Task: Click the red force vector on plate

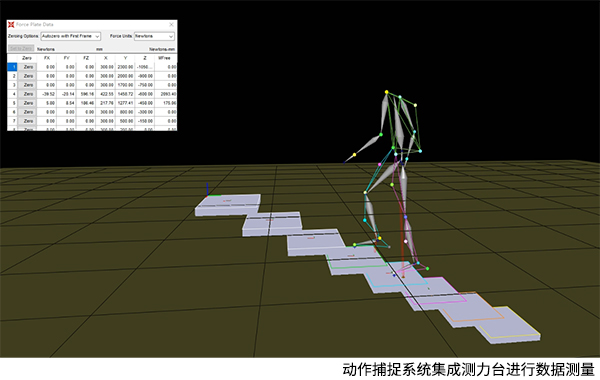Action: [402, 237]
